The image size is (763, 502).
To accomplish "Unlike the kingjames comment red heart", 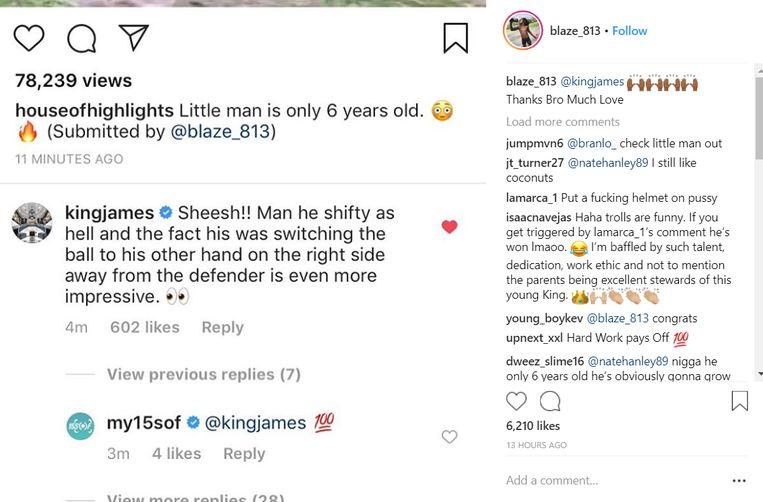I will (449, 227).
